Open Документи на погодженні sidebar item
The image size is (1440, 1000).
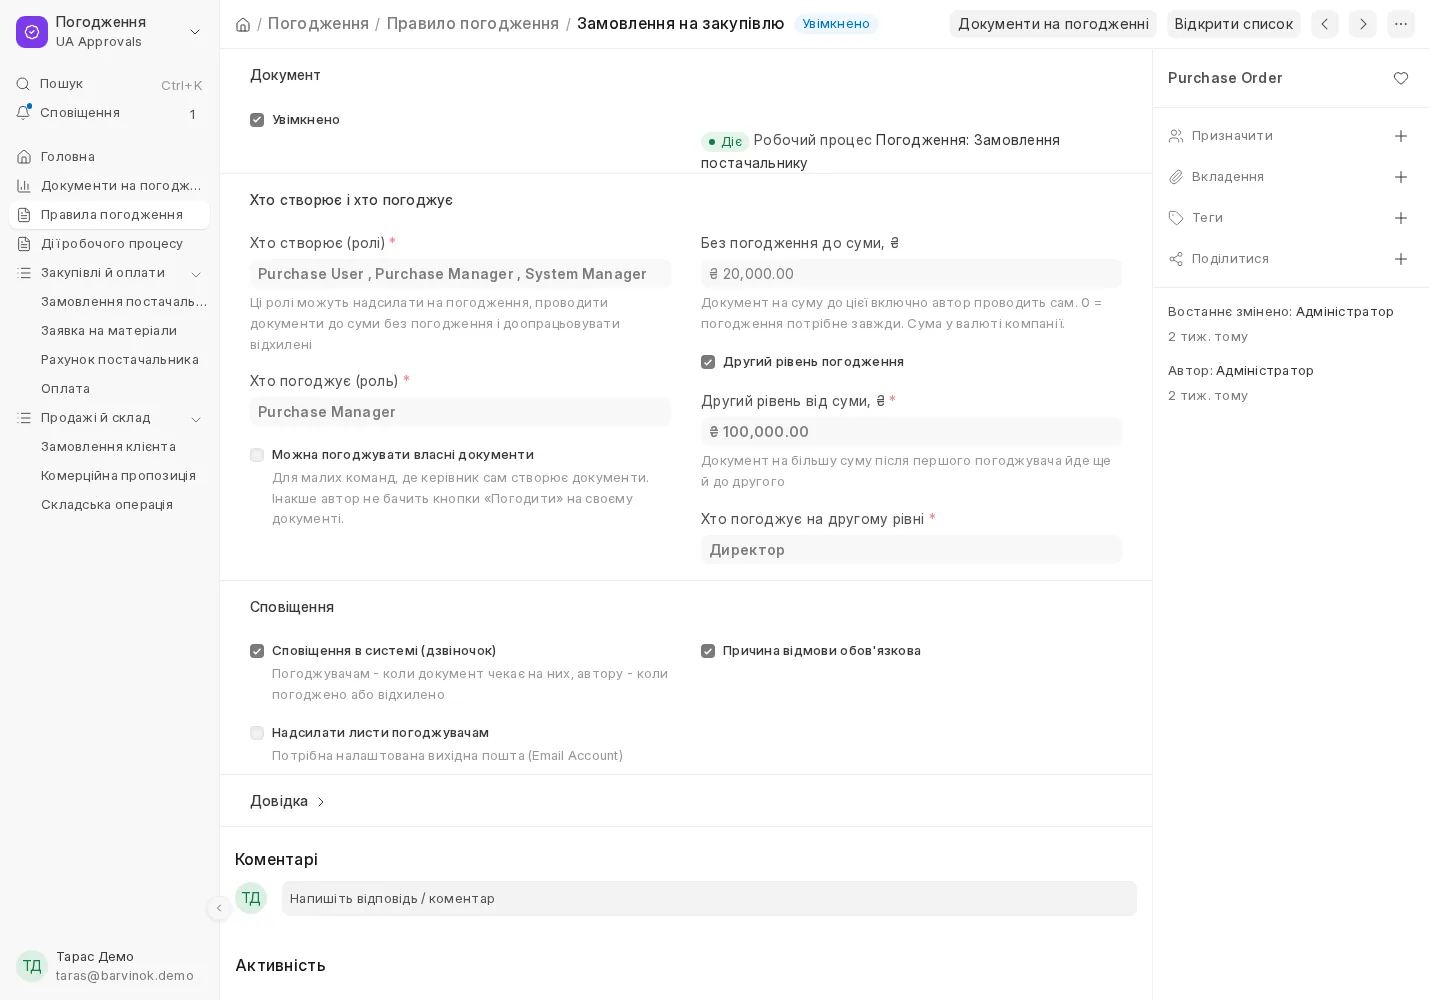[x=110, y=186]
